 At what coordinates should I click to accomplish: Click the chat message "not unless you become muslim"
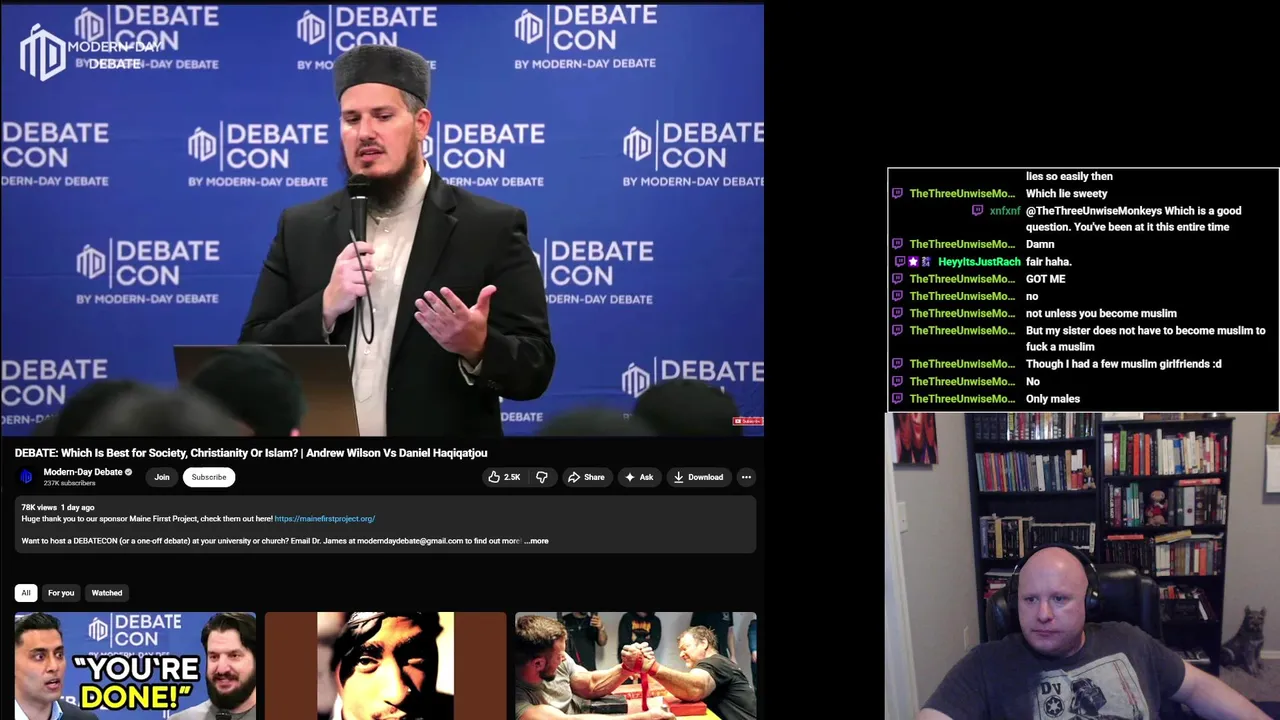pyautogui.click(x=1101, y=313)
